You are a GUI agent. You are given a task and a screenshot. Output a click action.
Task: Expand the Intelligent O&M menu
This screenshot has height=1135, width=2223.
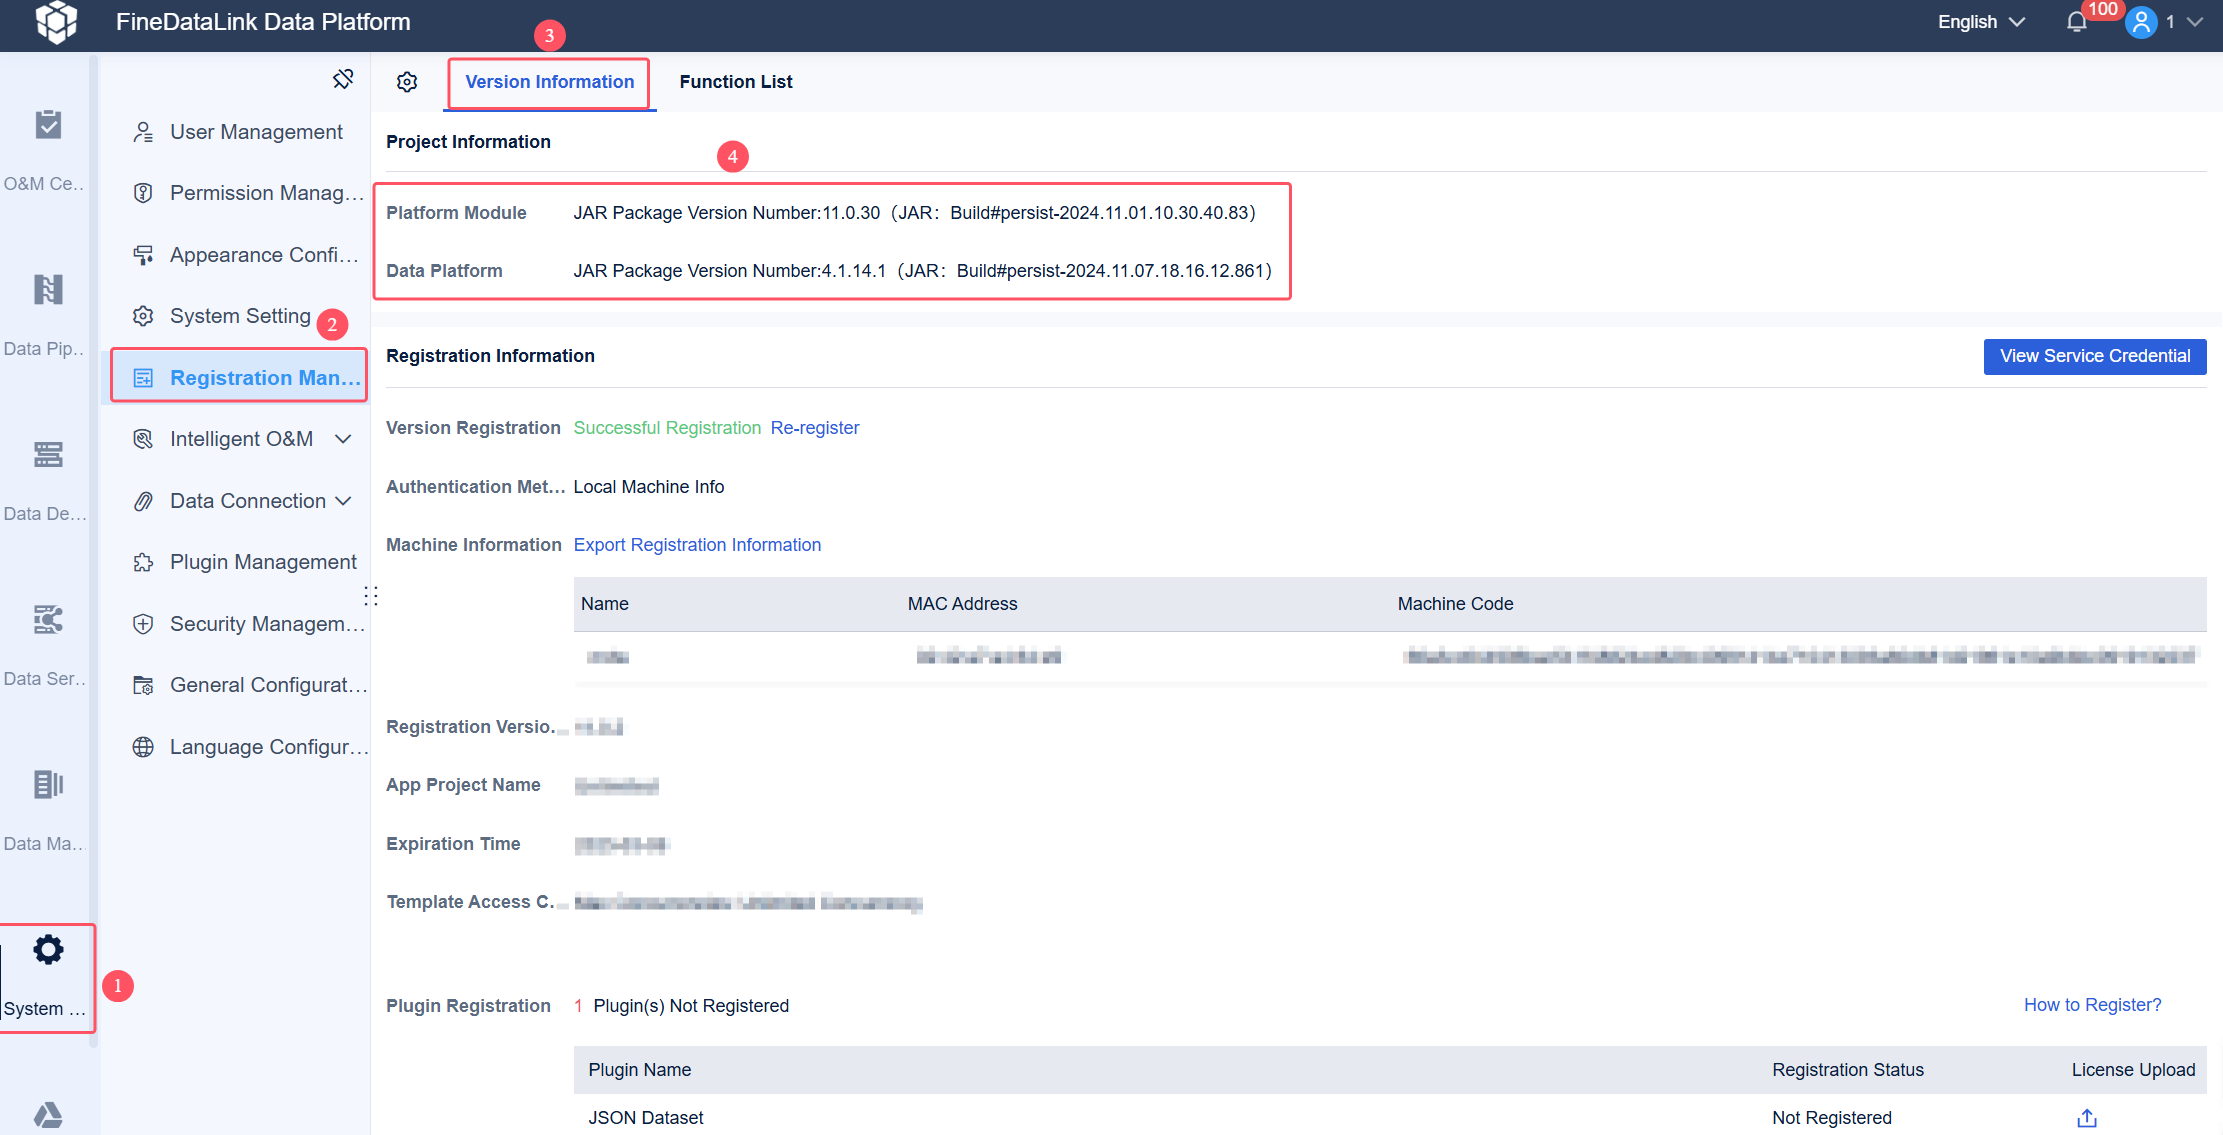241,439
